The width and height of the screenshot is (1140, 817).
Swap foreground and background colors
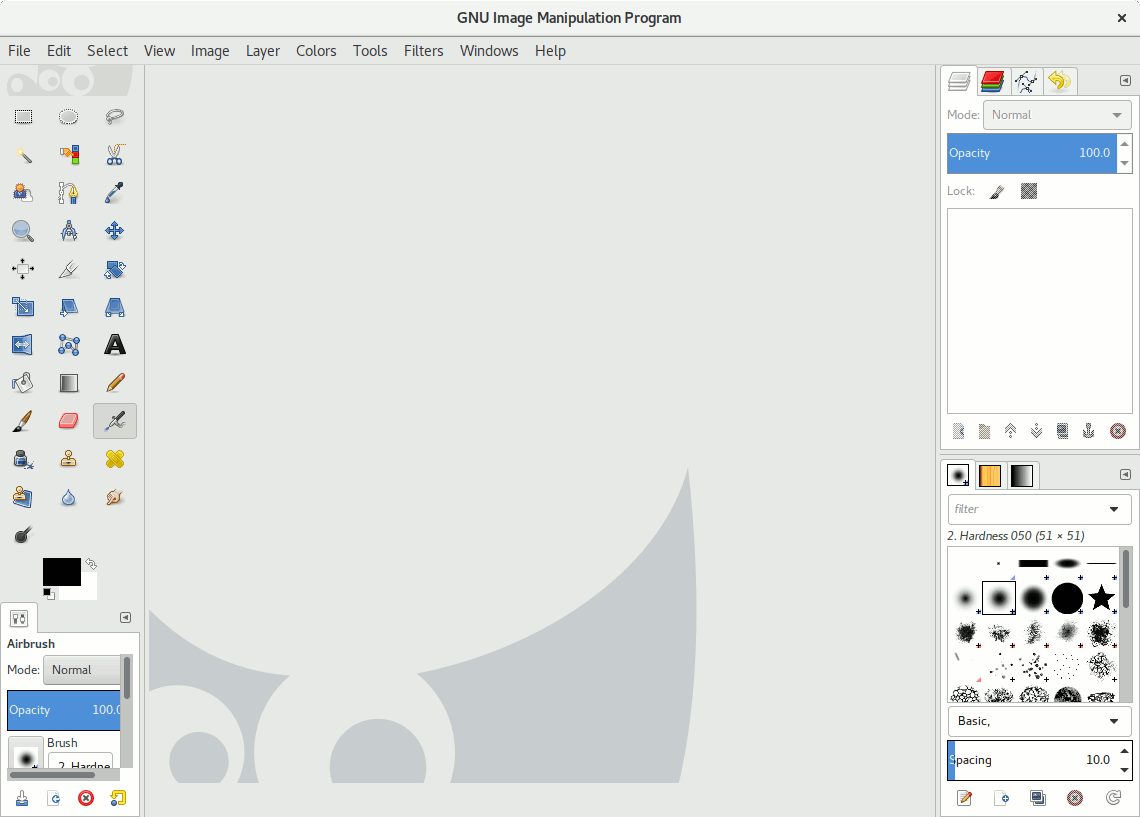pyautogui.click(x=91, y=563)
